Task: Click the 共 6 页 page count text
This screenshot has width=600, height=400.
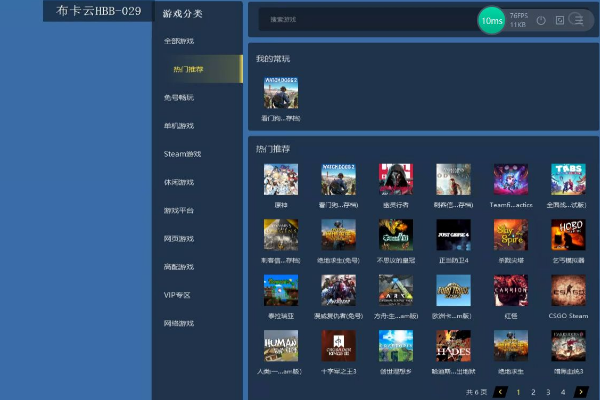Action: pos(476,392)
